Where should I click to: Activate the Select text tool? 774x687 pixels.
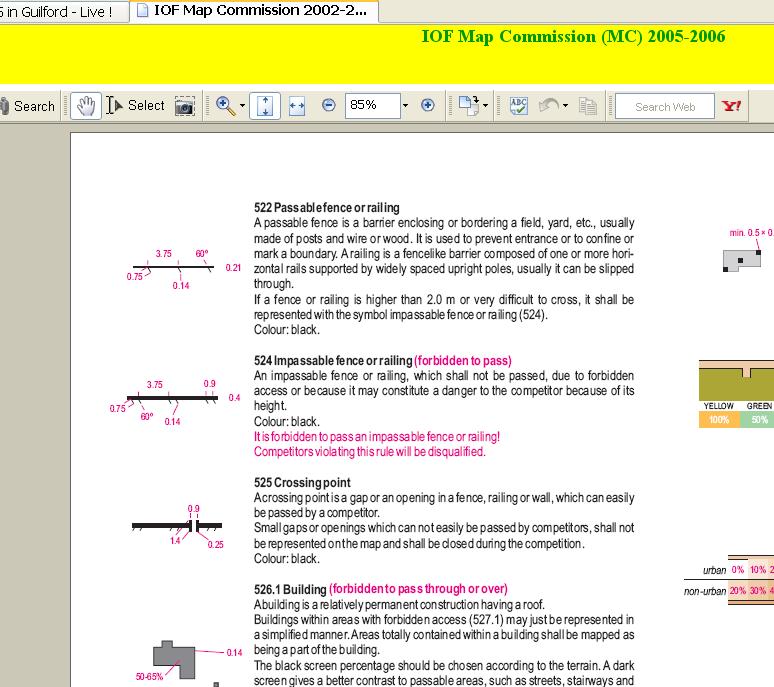coord(135,106)
